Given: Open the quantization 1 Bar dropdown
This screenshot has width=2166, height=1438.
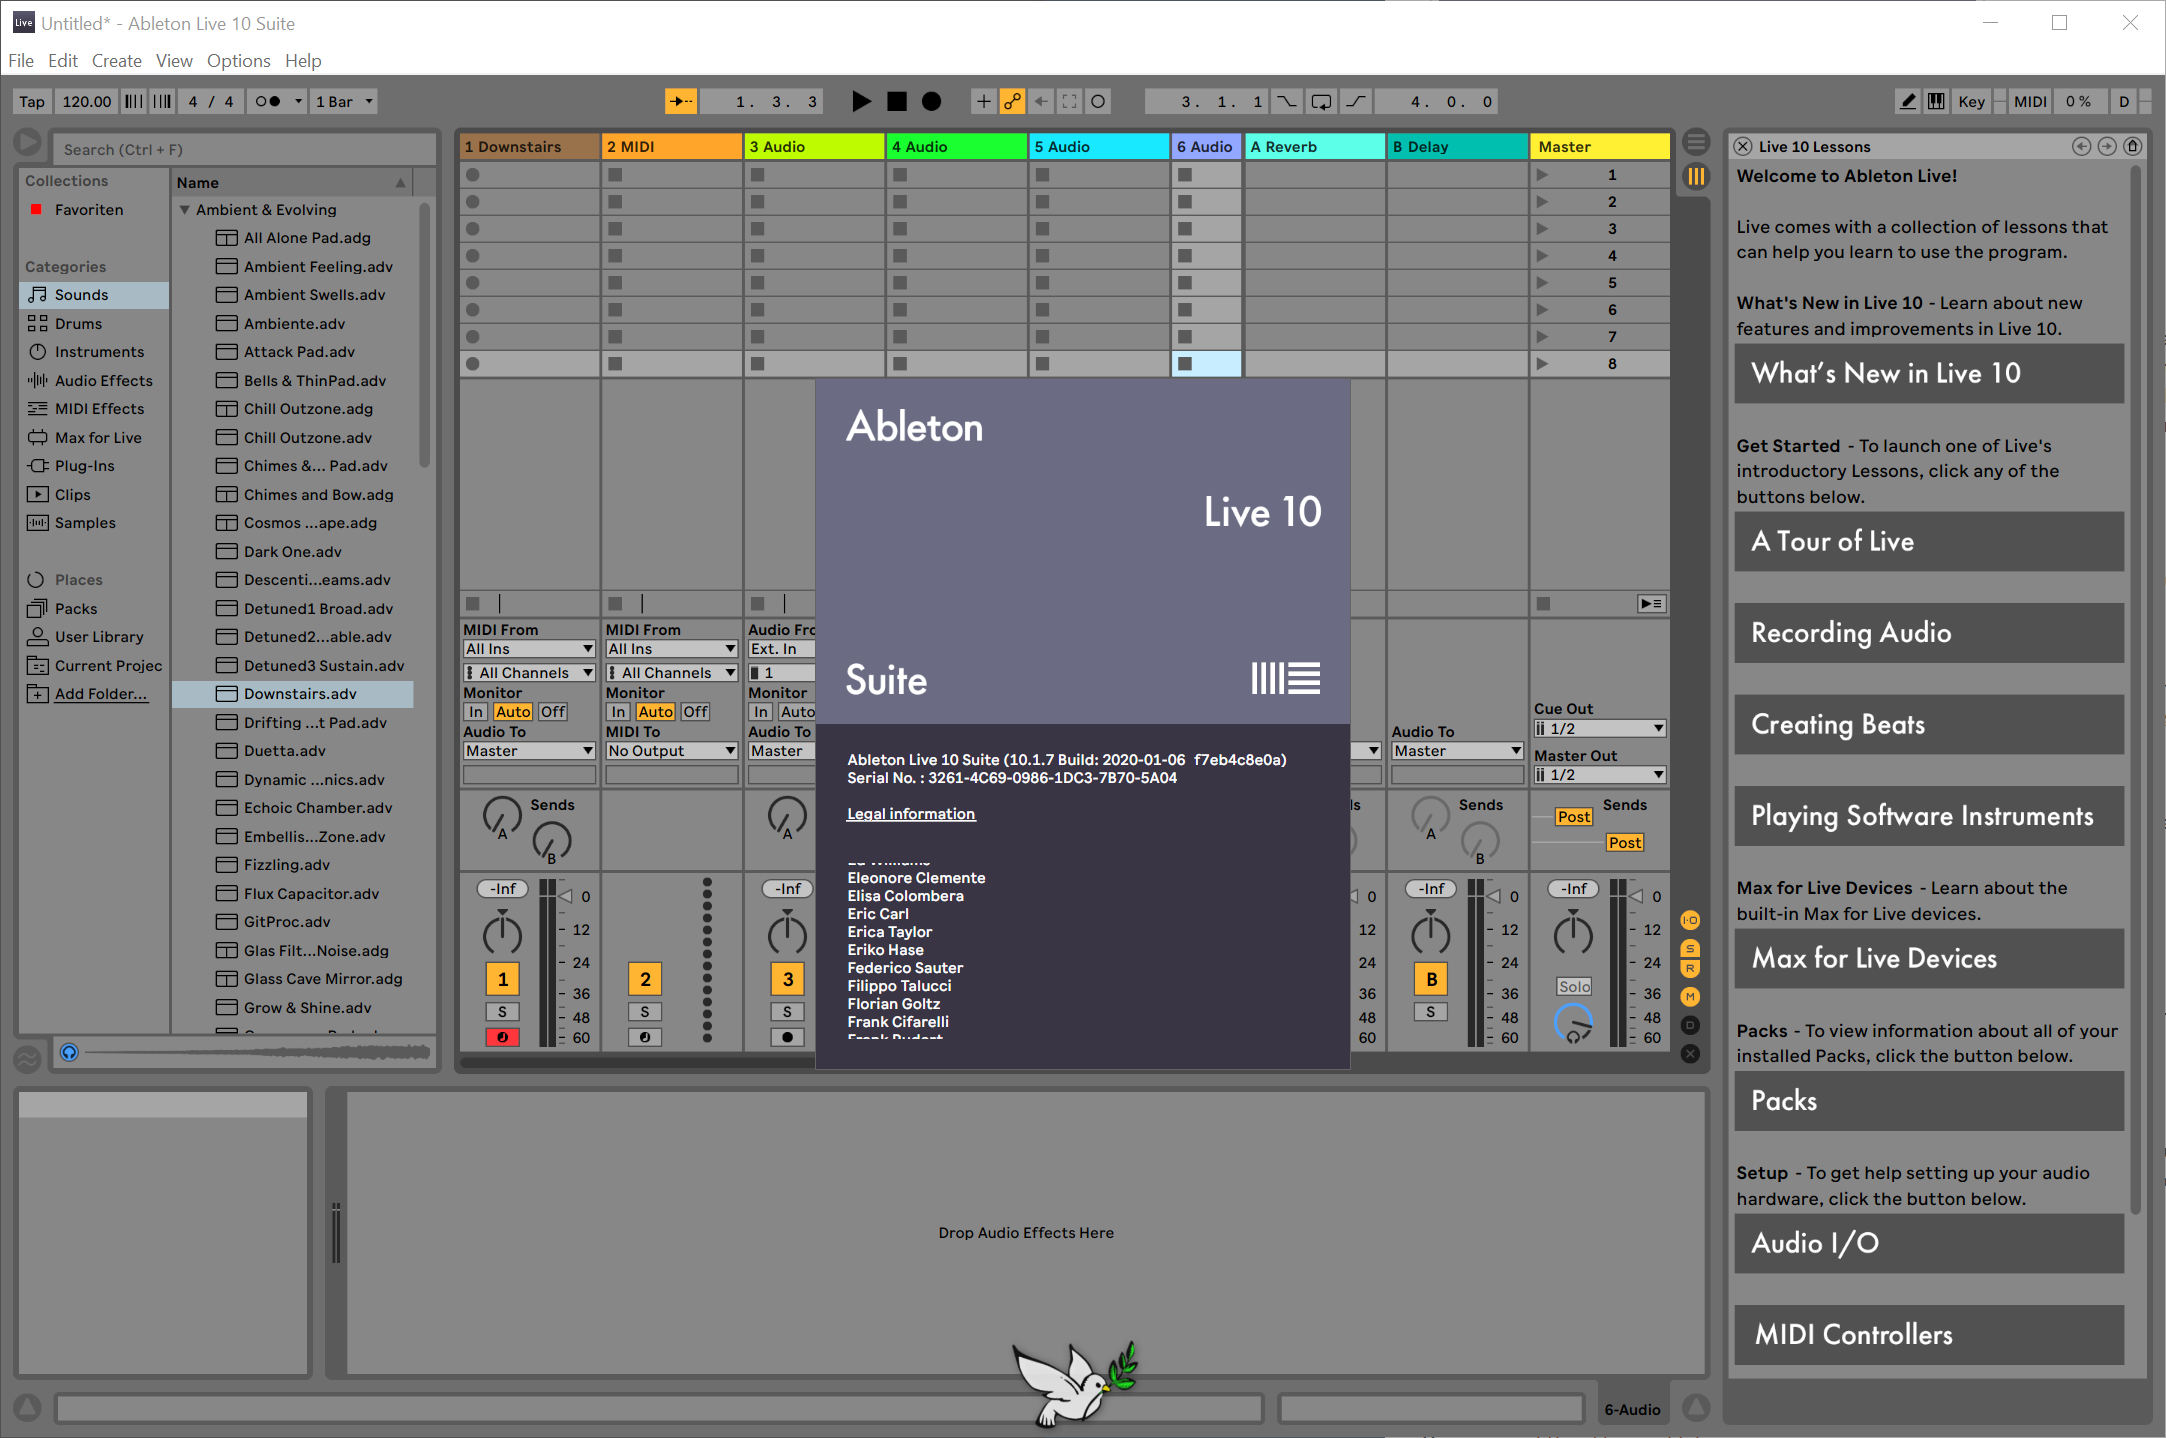Looking at the screenshot, I should pos(343,101).
